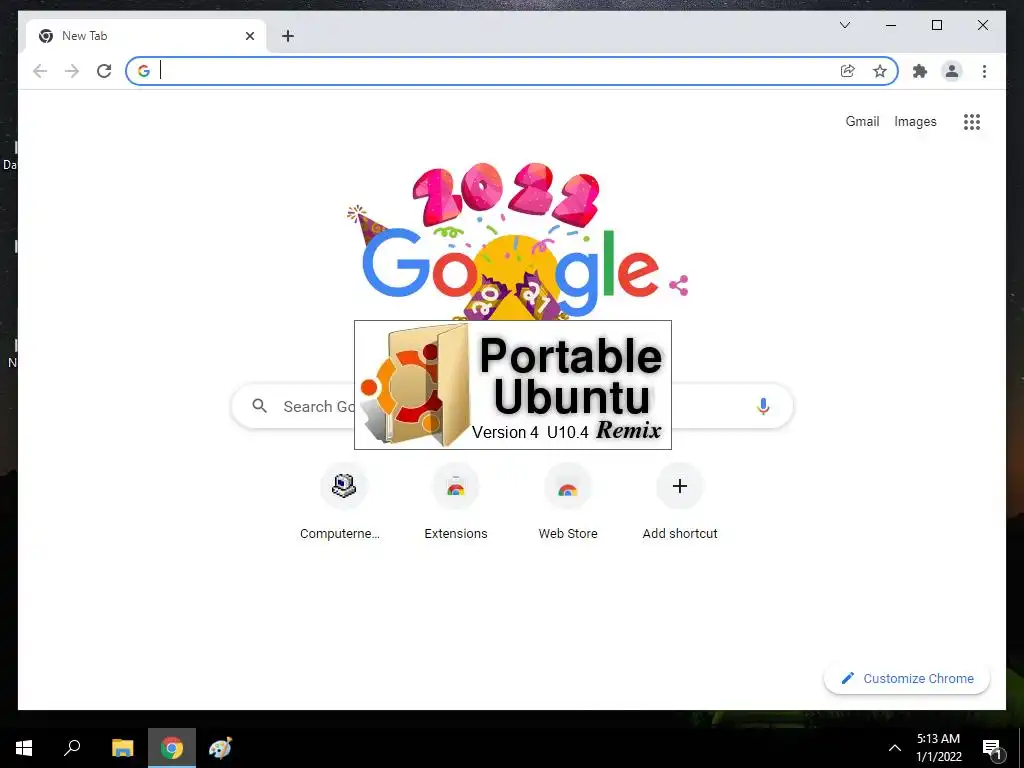
Task: Expand the tab search dropdown arrow
Action: tap(844, 25)
